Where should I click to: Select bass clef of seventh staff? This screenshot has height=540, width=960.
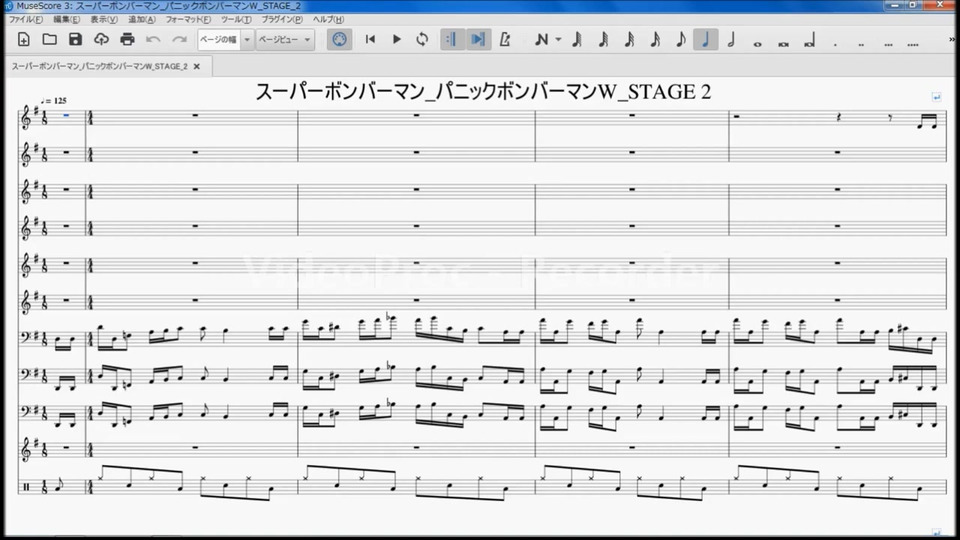[26, 336]
